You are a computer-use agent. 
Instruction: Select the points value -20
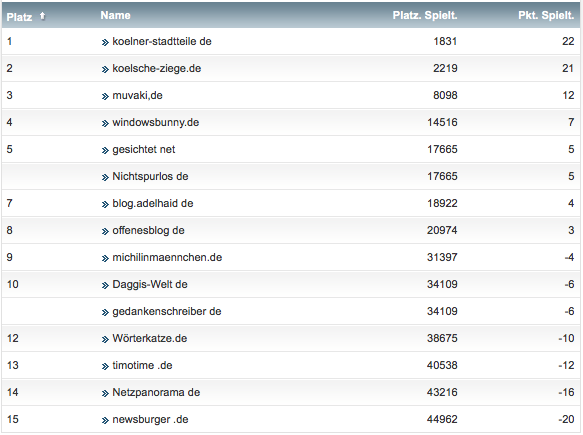coord(566,419)
